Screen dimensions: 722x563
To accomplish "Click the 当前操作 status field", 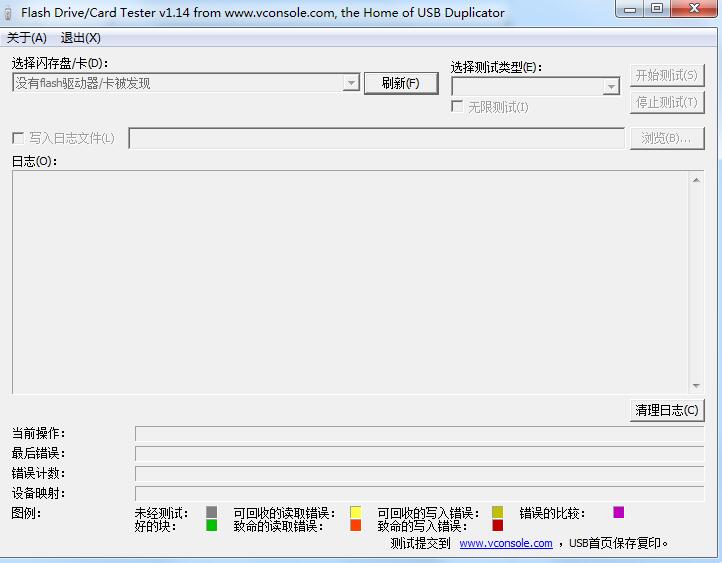I will (x=419, y=434).
